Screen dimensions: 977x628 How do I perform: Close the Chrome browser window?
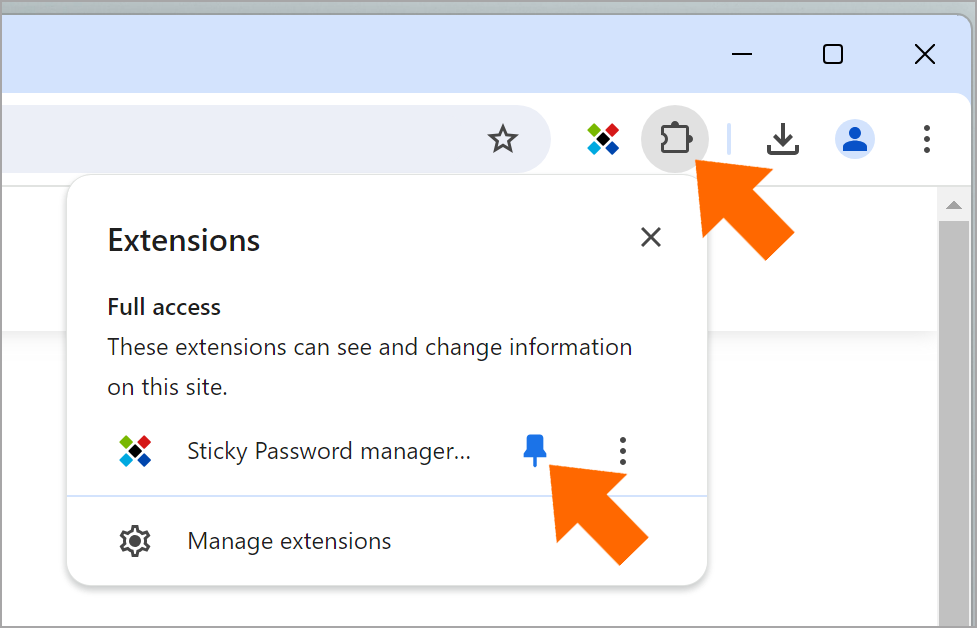925,54
